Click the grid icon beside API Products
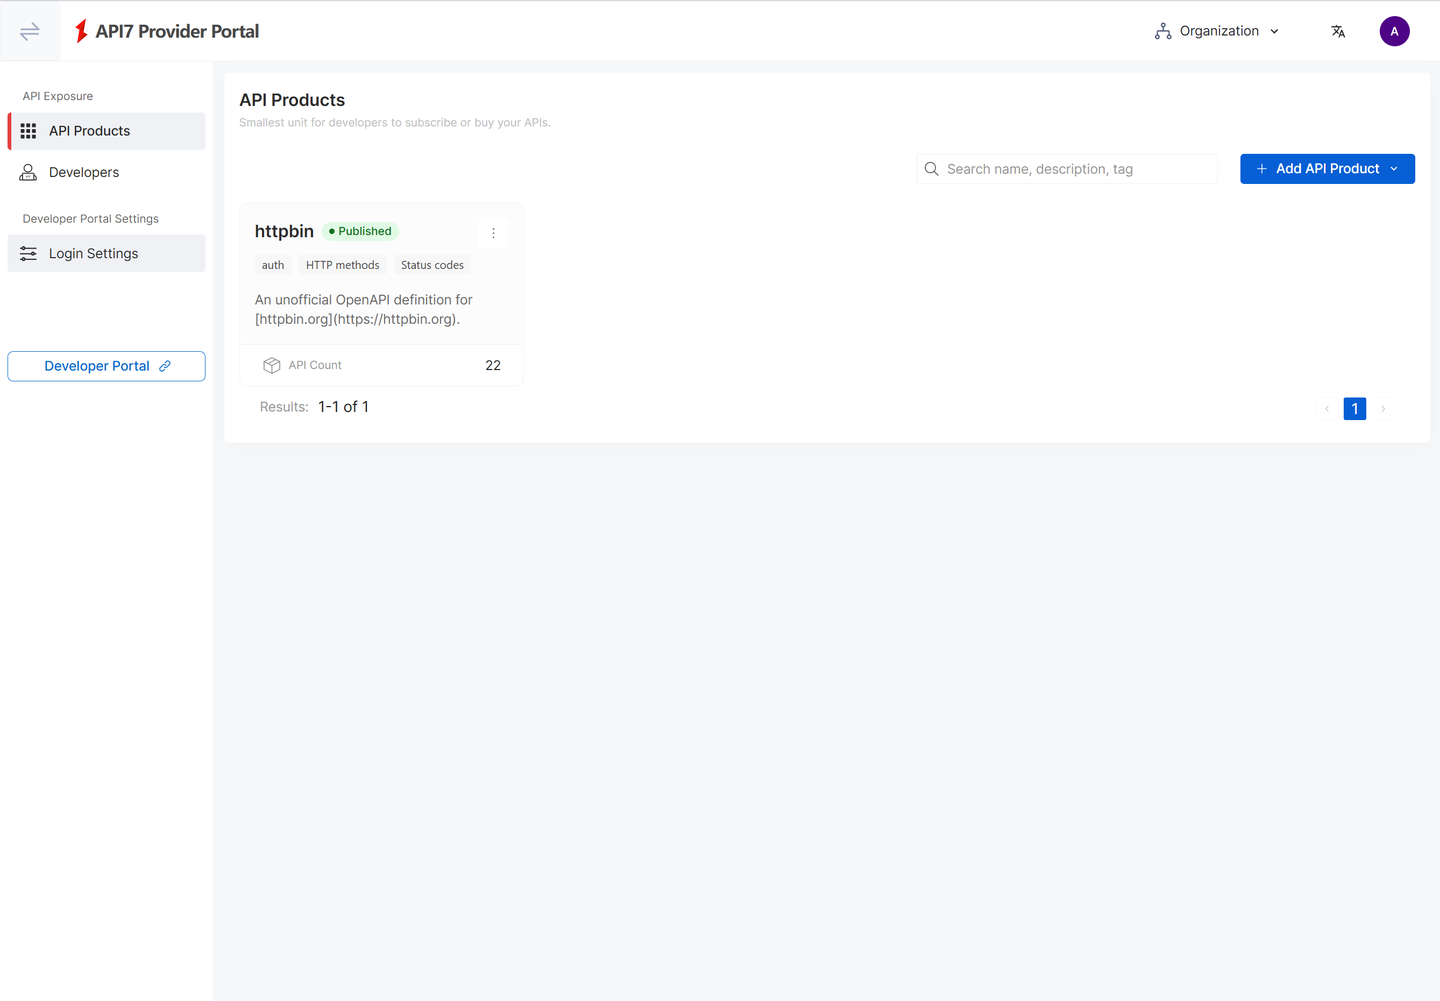This screenshot has height=1001, width=1440. pyautogui.click(x=28, y=130)
